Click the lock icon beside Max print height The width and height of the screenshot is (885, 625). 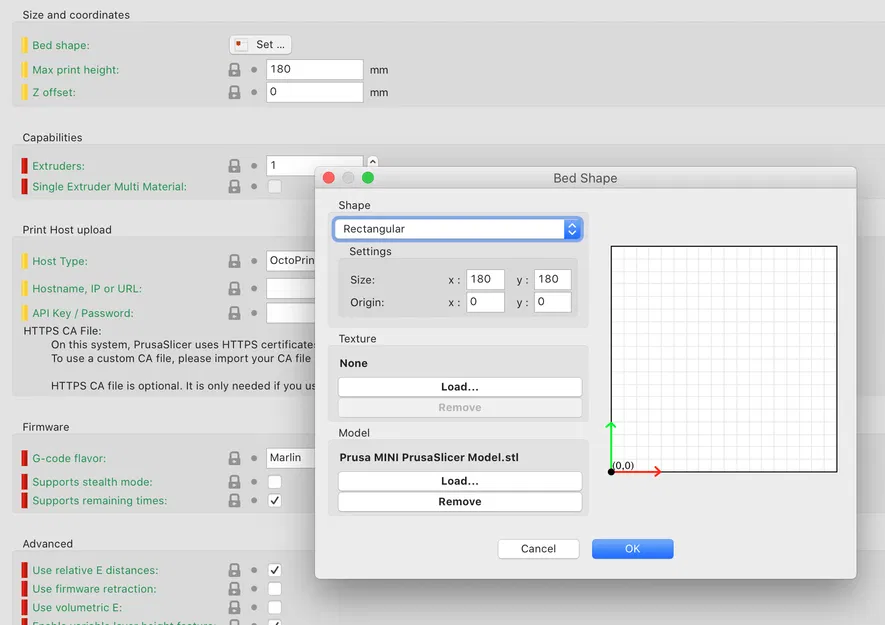click(x=234, y=70)
